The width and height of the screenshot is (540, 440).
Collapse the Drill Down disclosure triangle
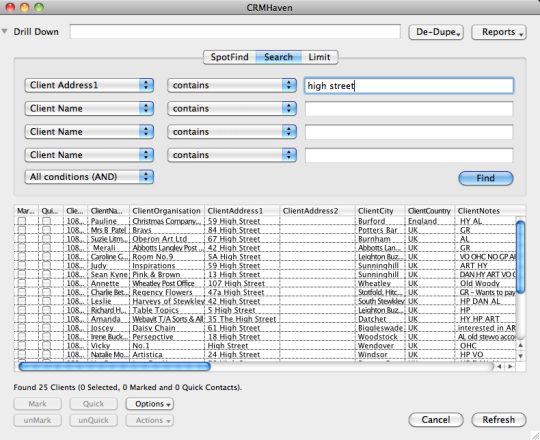coord(4,31)
